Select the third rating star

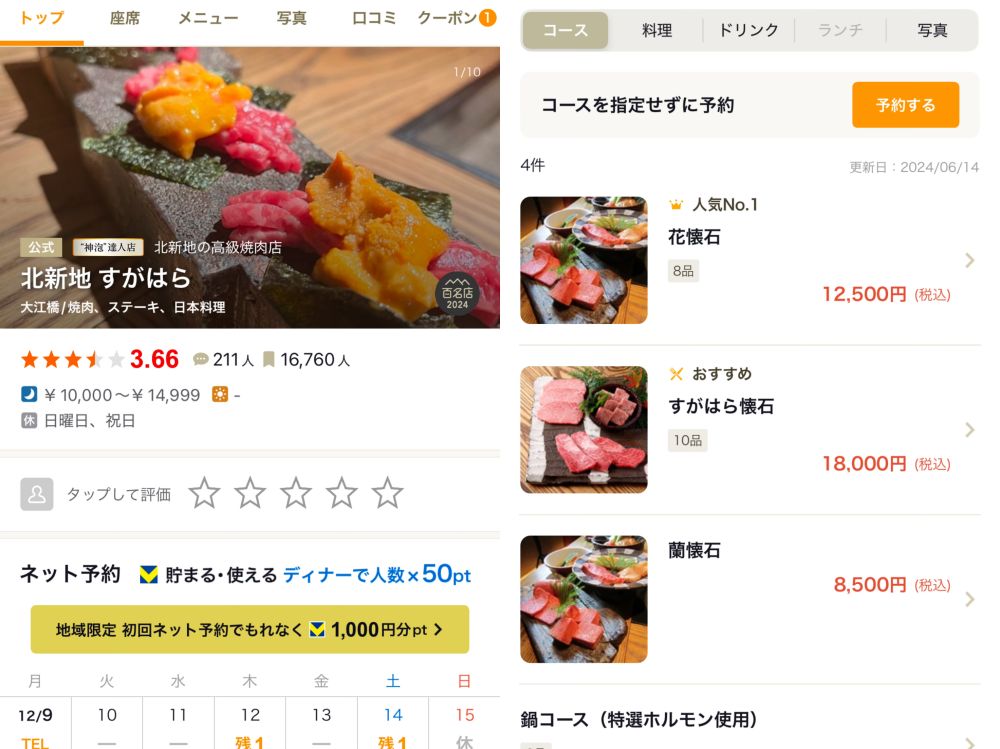coord(296,493)
